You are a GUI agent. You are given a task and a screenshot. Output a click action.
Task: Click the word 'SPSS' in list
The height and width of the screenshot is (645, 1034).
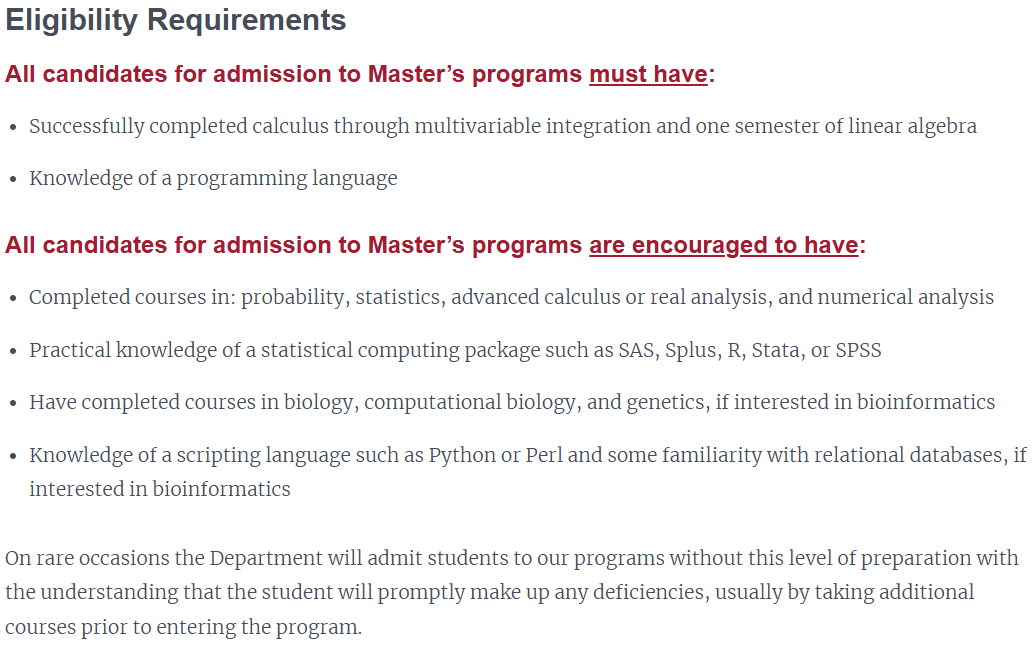[x=858, y=350]
